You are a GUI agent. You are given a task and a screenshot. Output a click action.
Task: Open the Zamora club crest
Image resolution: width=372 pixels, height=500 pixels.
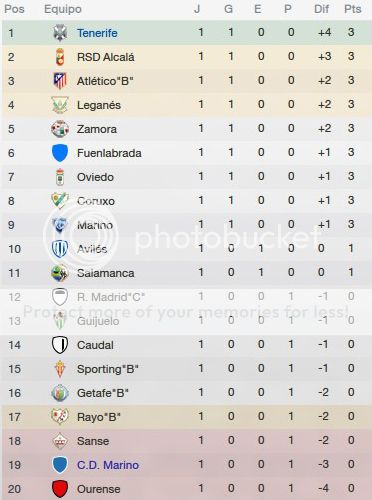60,129
